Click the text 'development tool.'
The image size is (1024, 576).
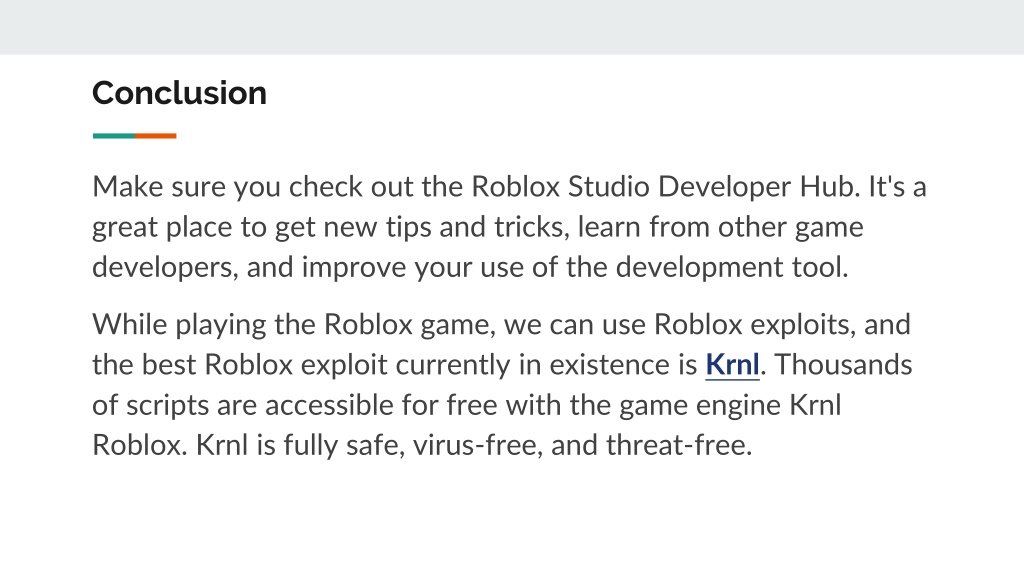pyautogui.click(x=732, y=268)
